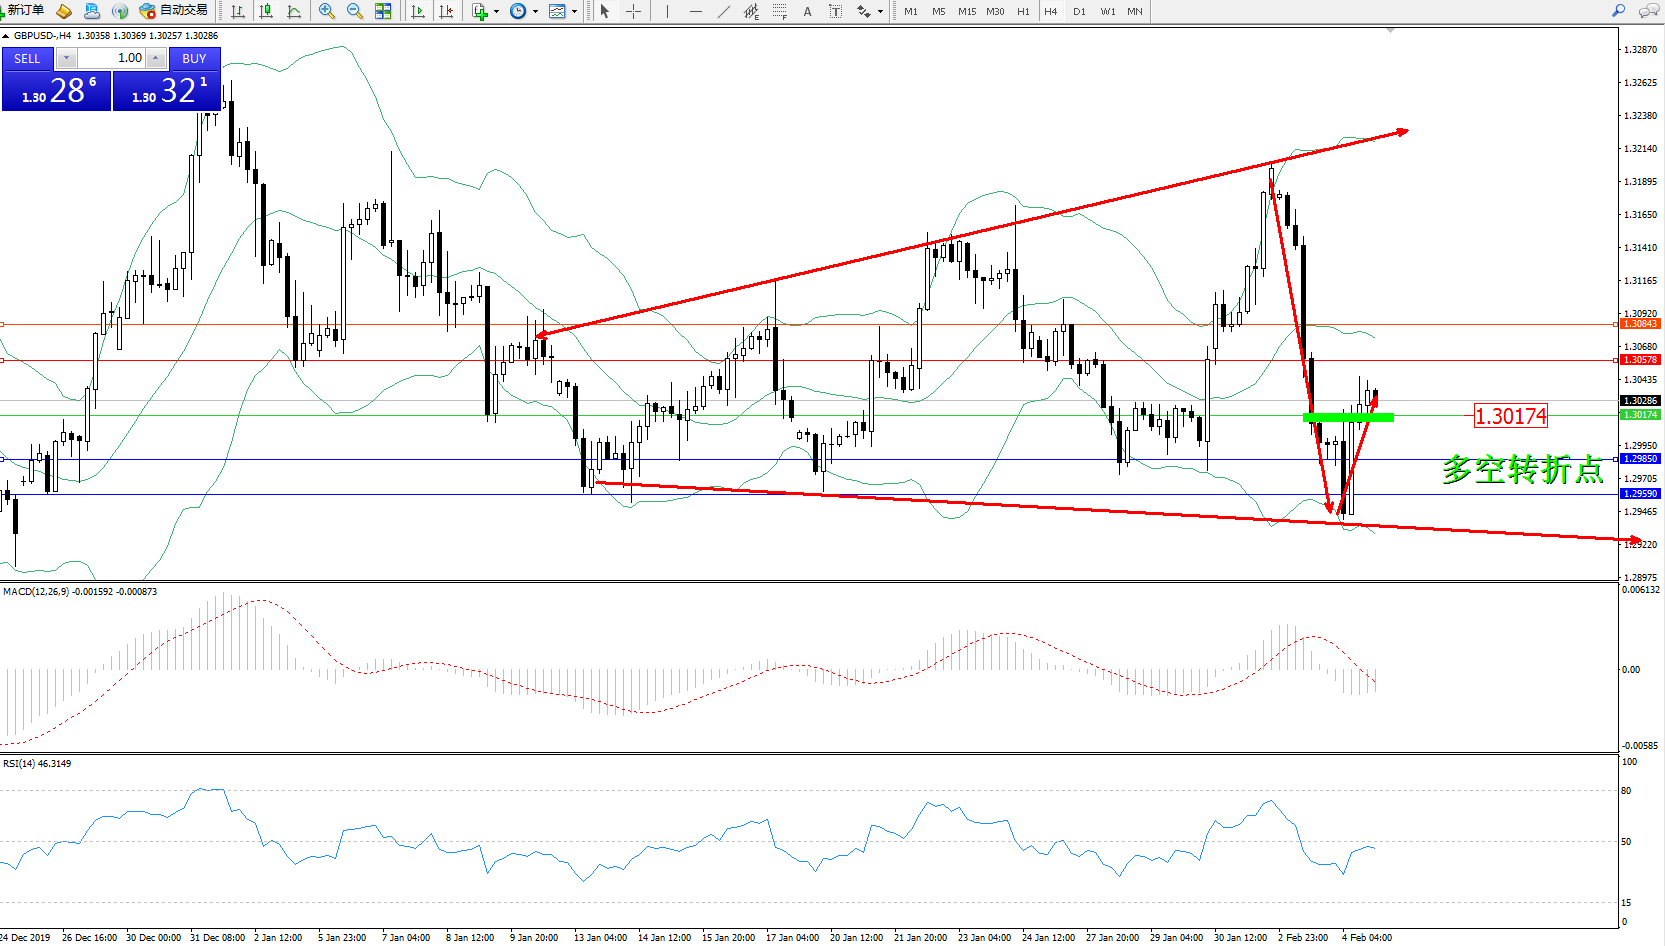Open the chart templates dropdown

pos(574,12)
